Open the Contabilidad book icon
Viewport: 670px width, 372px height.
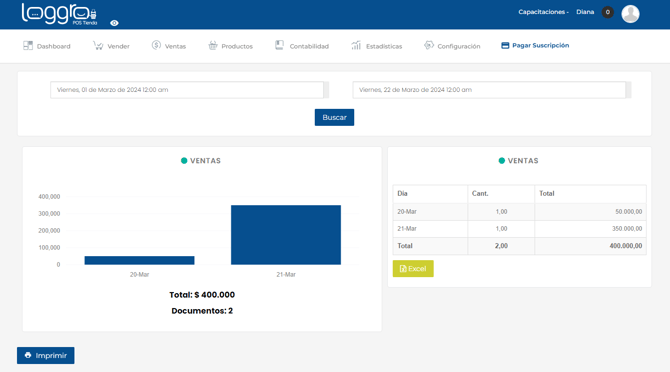tap(279, 45)
